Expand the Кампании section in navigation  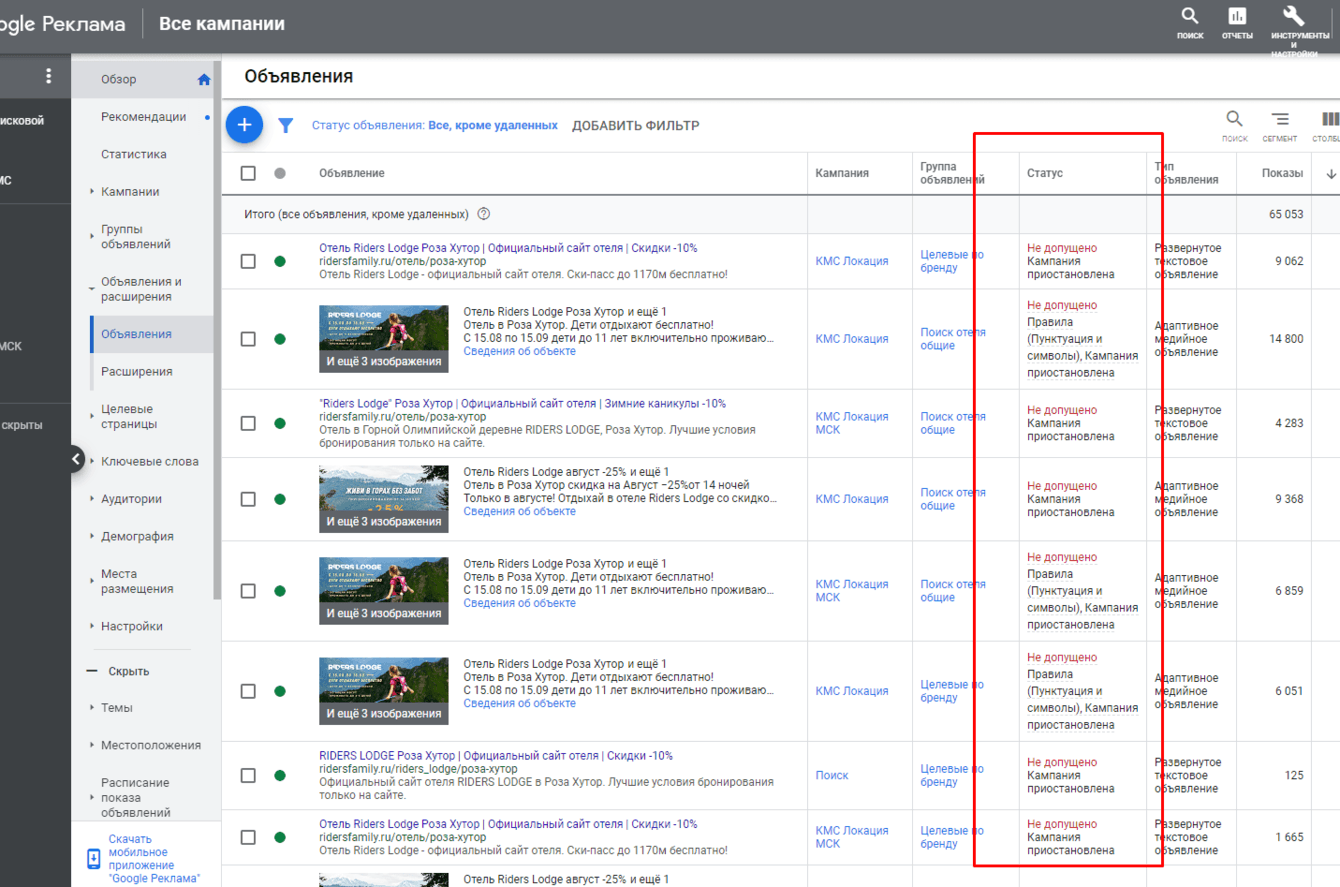(x=130, y=192)
